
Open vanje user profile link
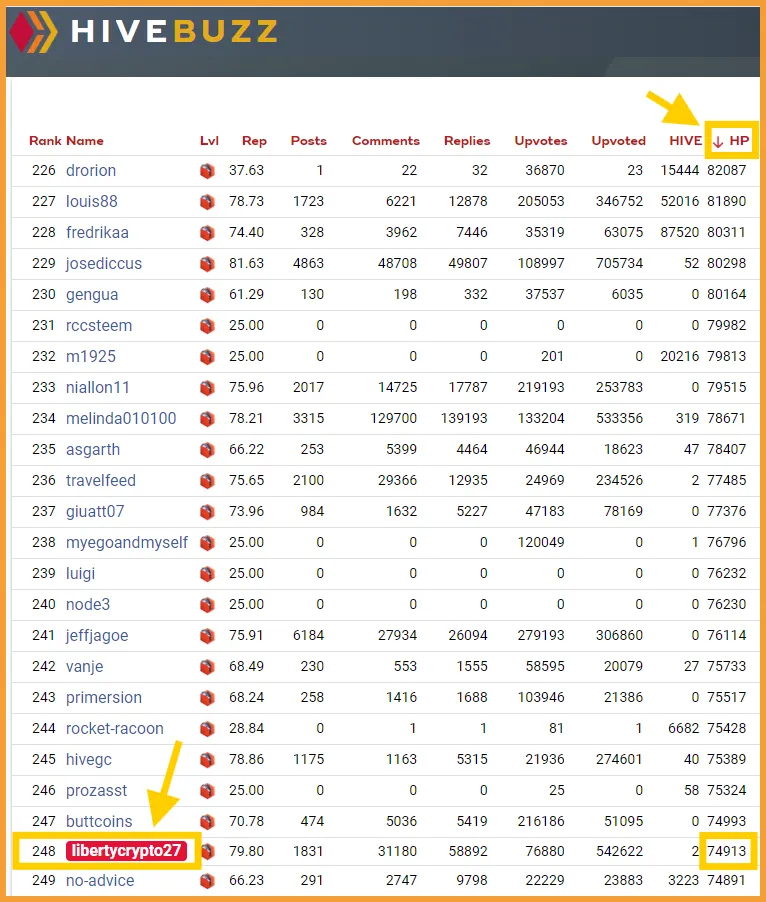click(x=85, y=667)
